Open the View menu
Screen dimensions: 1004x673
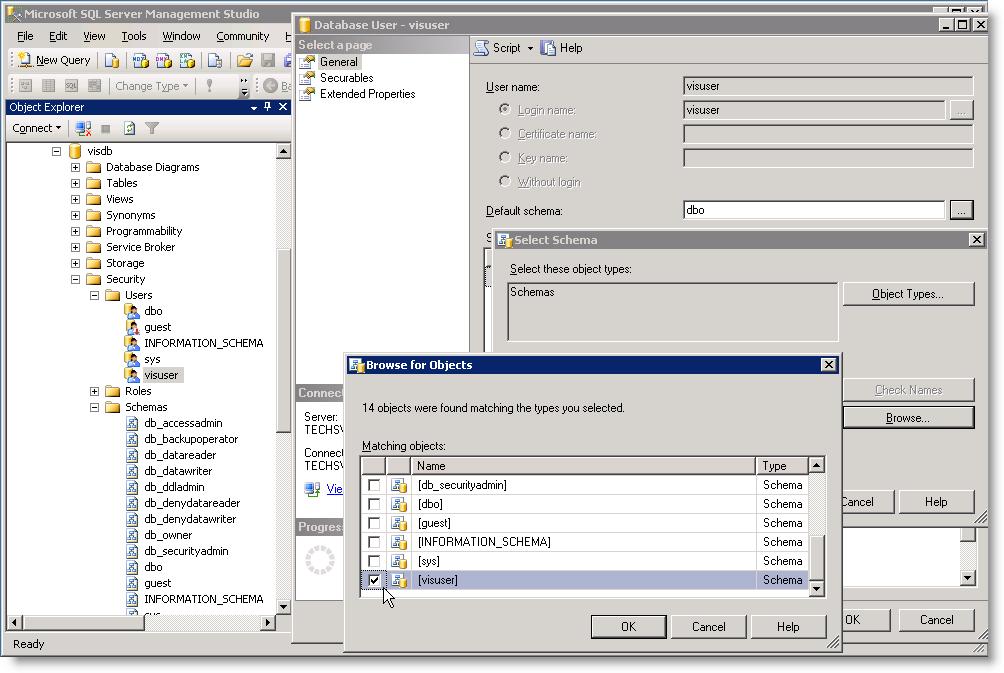[94, 36]
